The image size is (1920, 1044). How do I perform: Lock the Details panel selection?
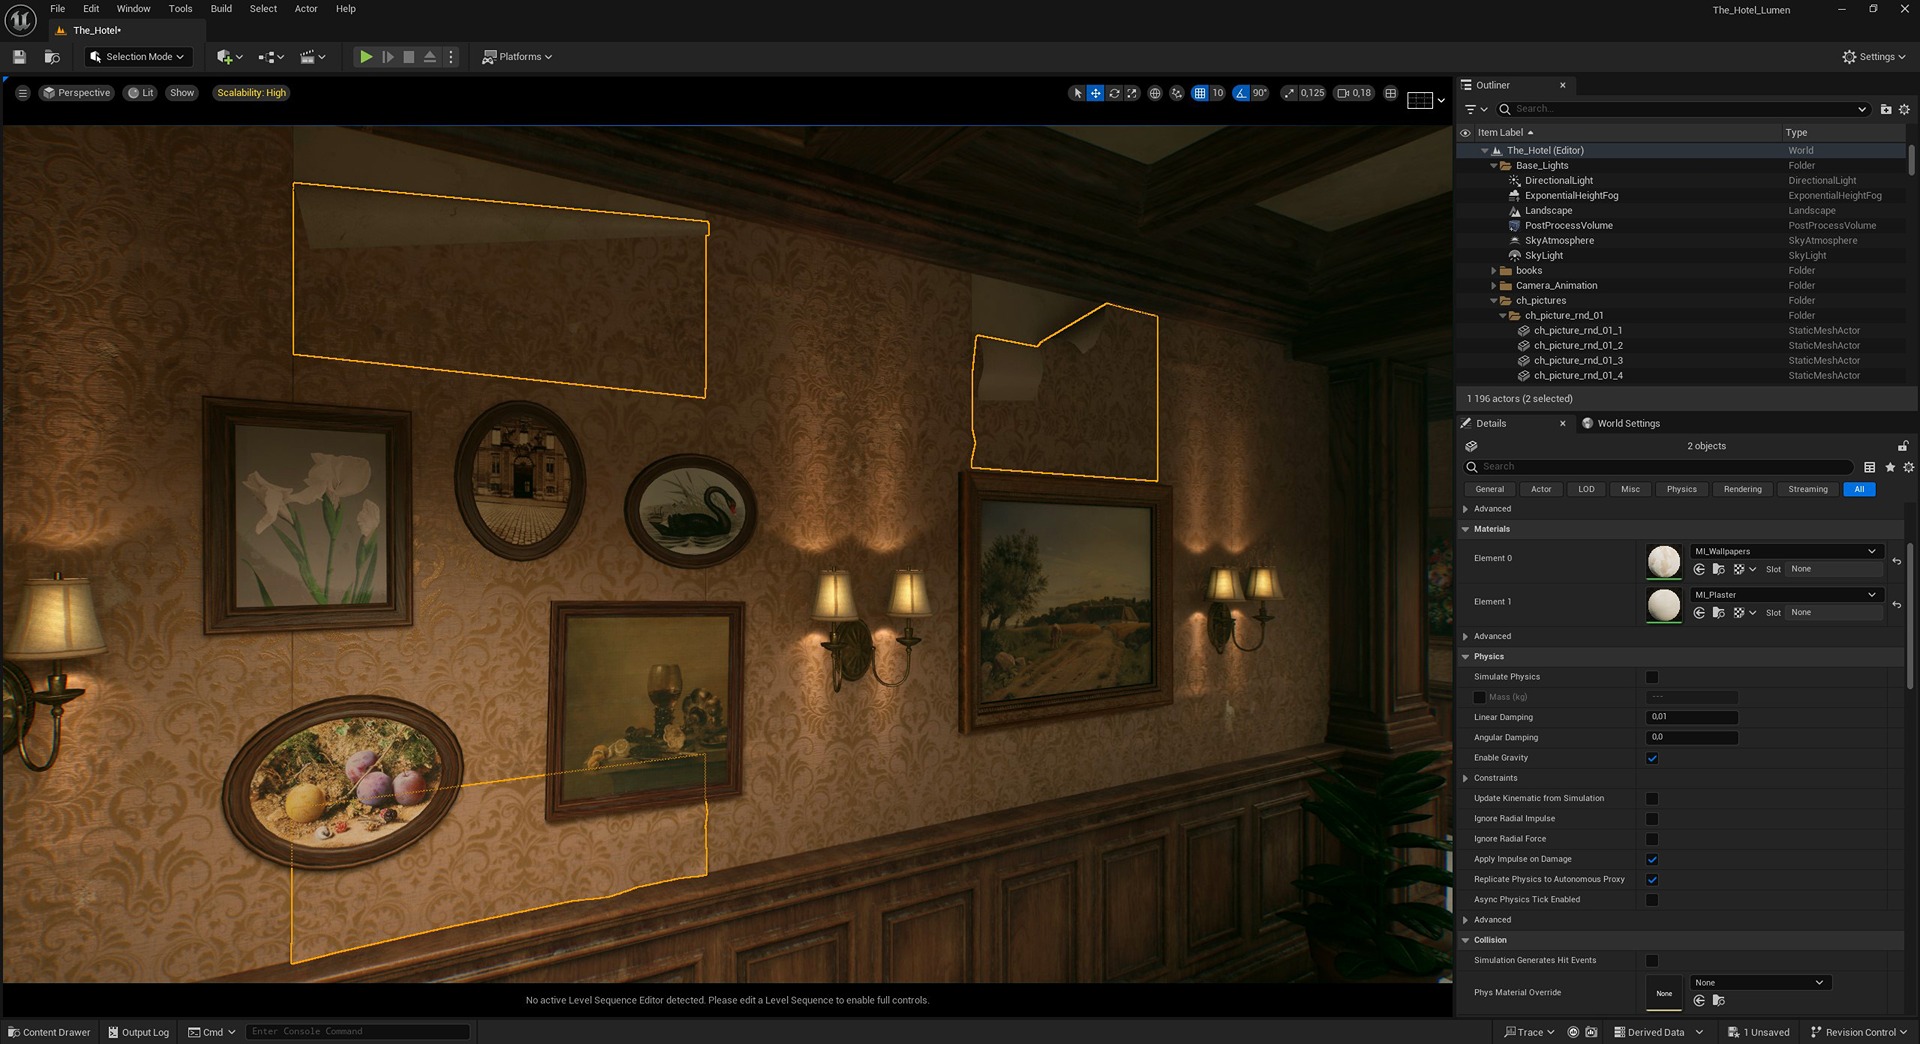click(1903, 446)
